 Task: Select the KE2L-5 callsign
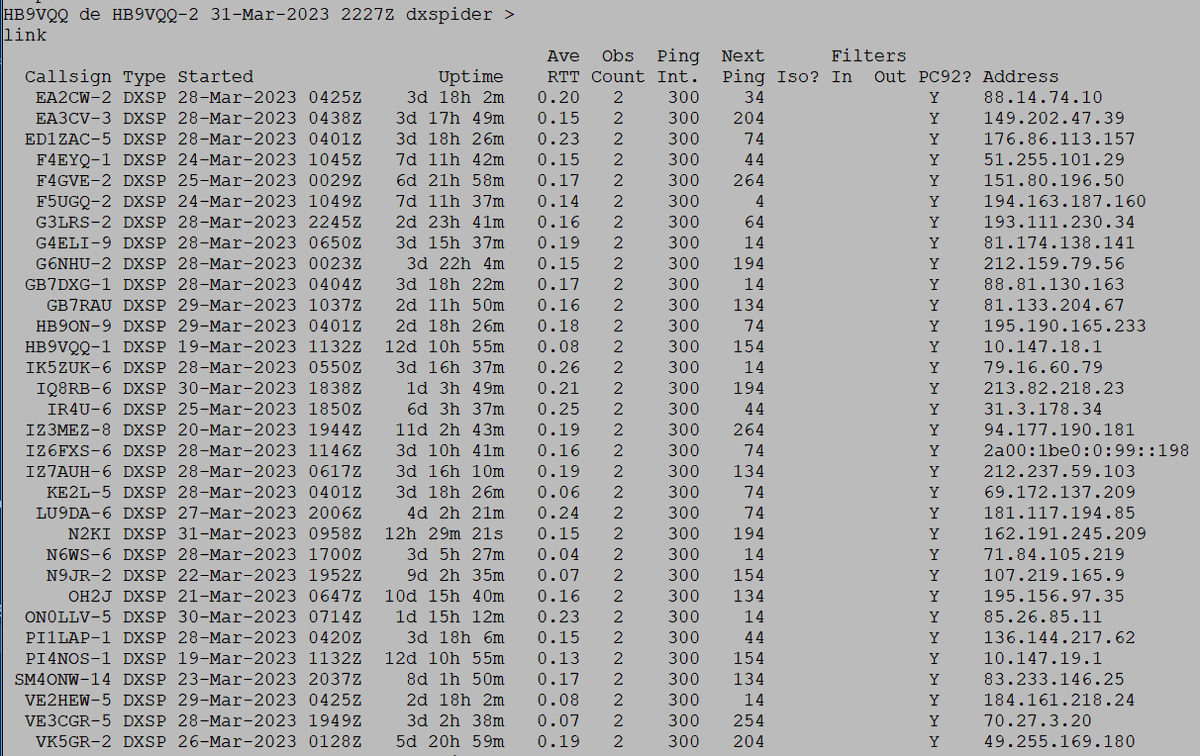click(80, 492)
